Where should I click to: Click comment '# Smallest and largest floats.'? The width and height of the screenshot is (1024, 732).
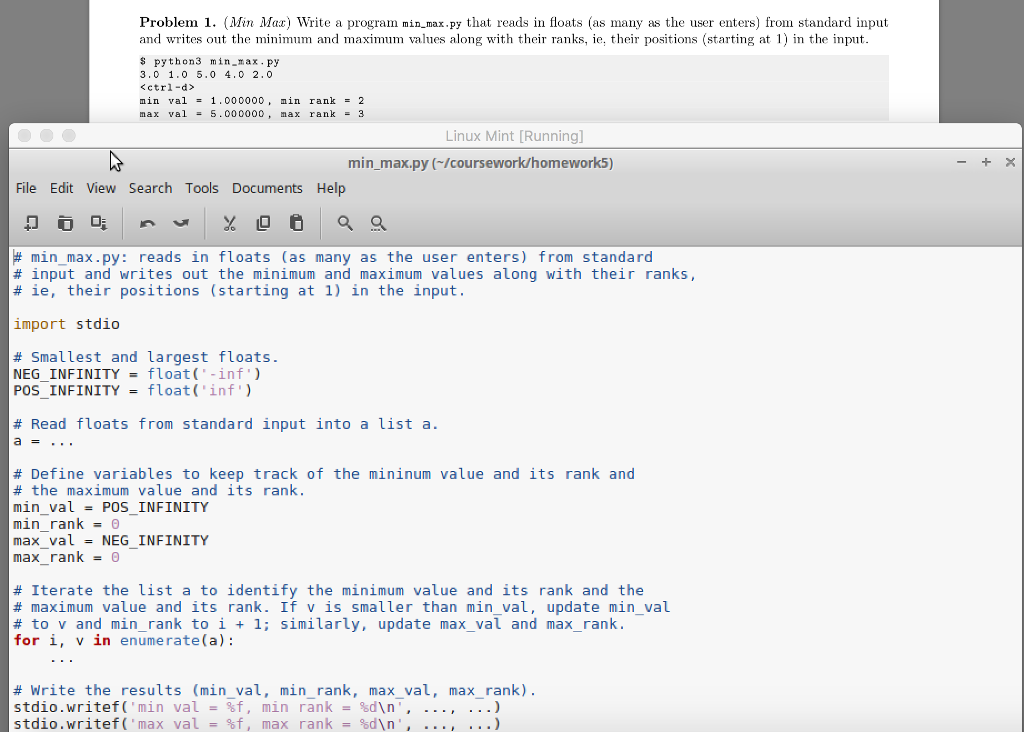[146, 357]
